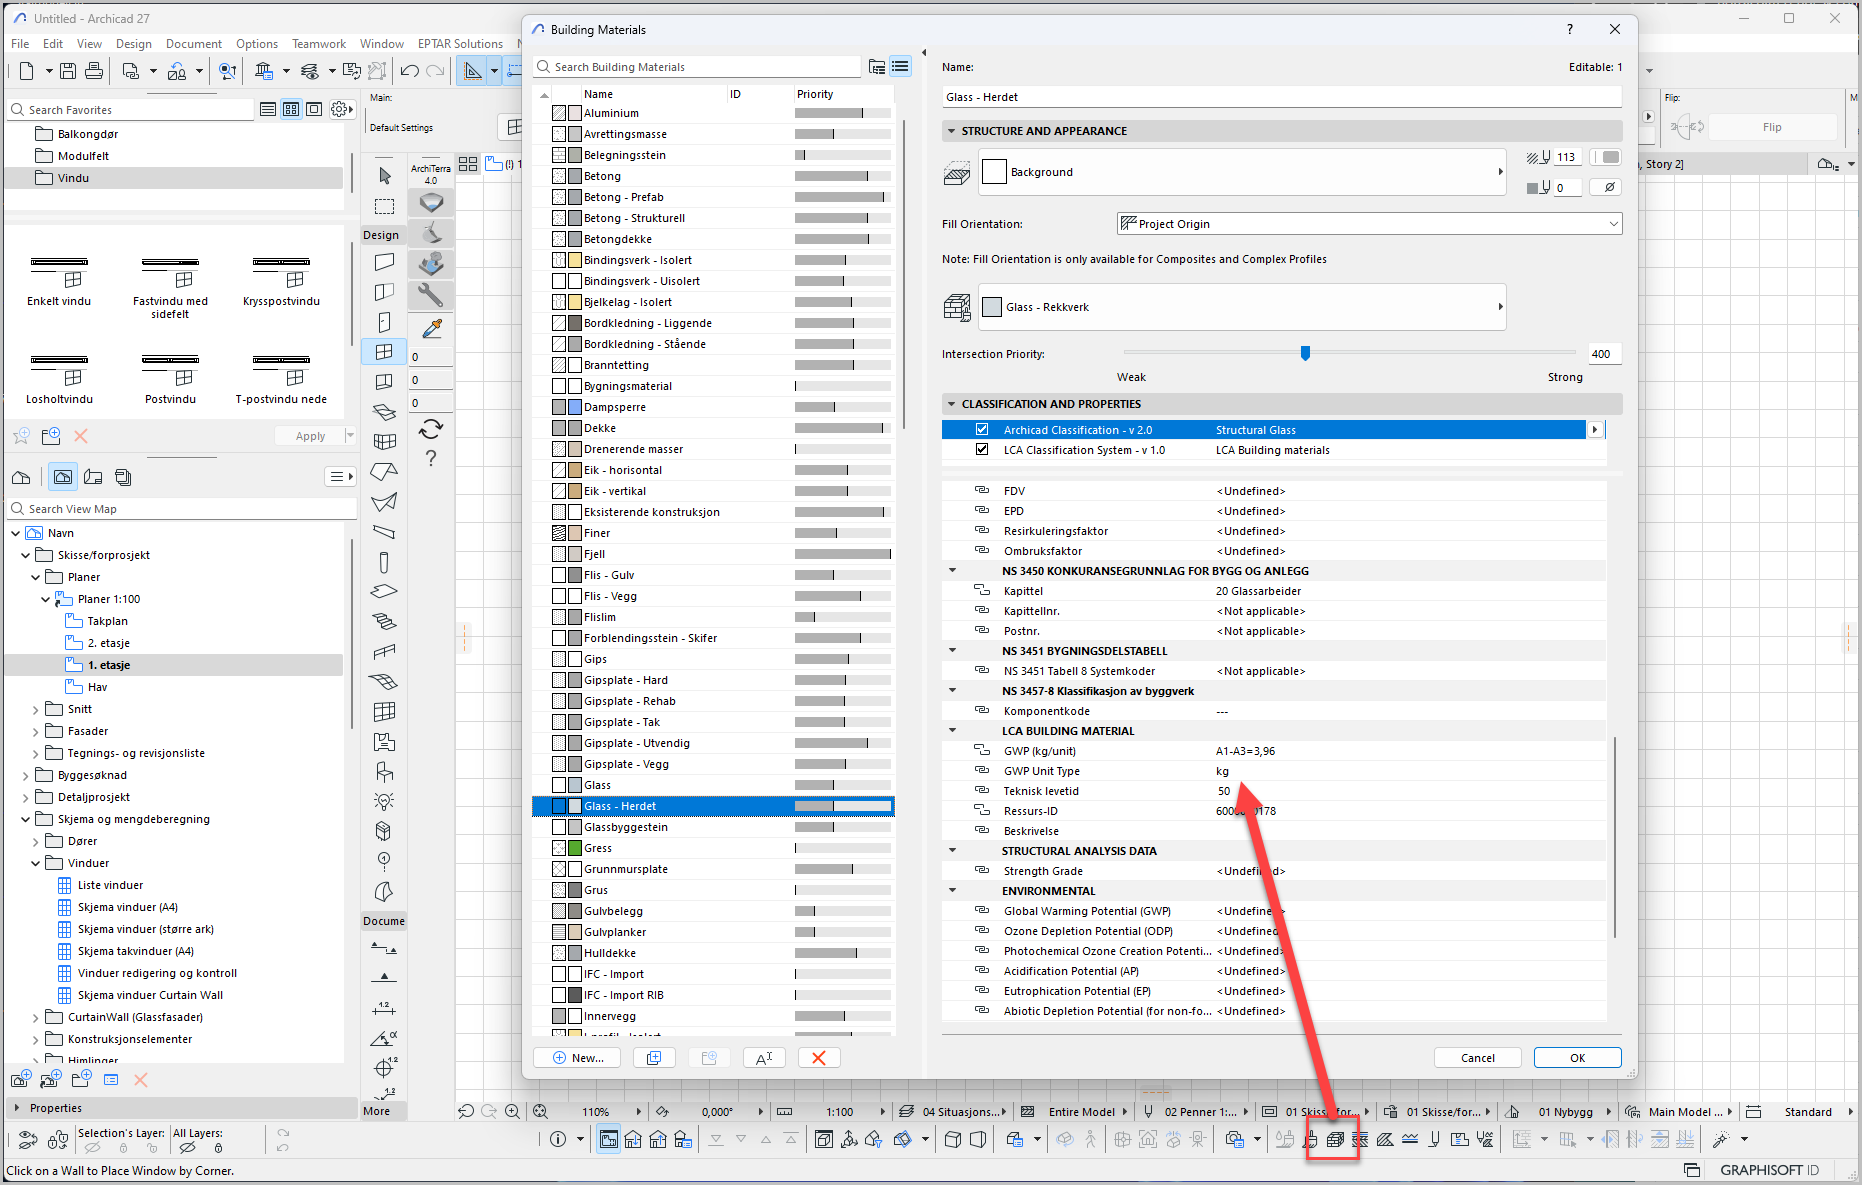Click the red delete building material icon
Image resolution: width=1862 pixels, height=1185 pixels.
(818, 1058)
